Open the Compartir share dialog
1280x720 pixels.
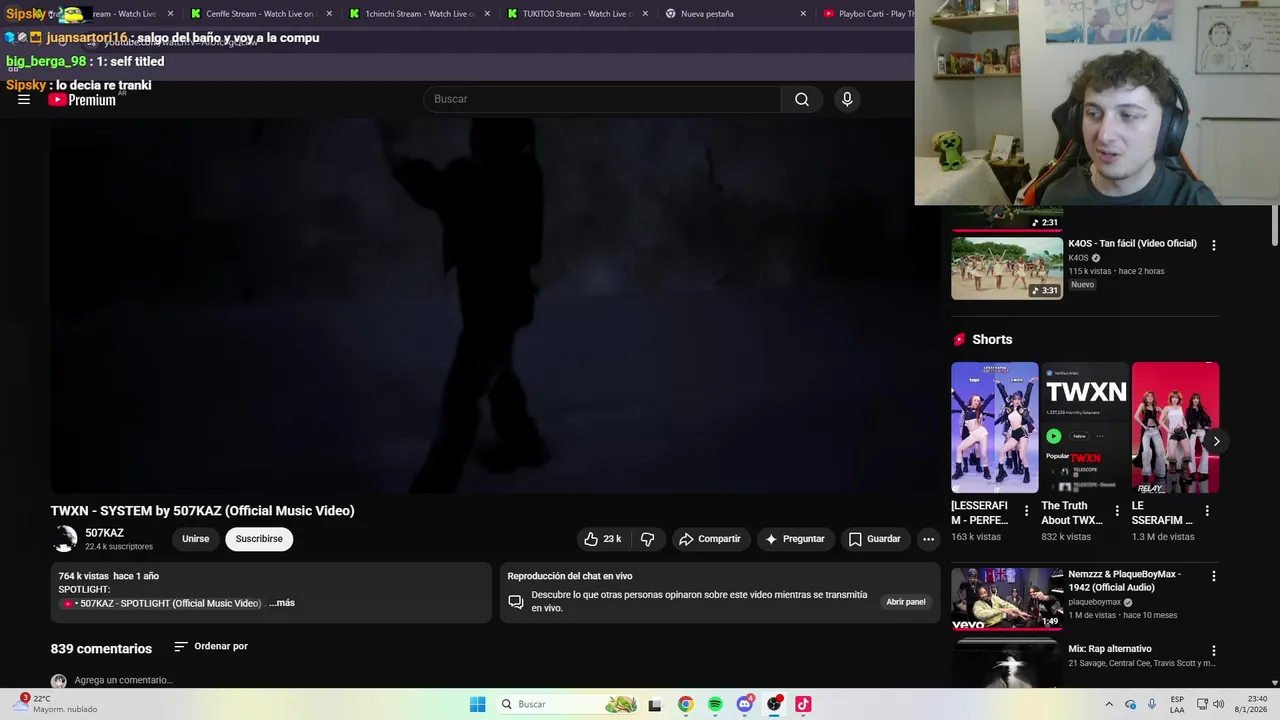tap(710, 539)
